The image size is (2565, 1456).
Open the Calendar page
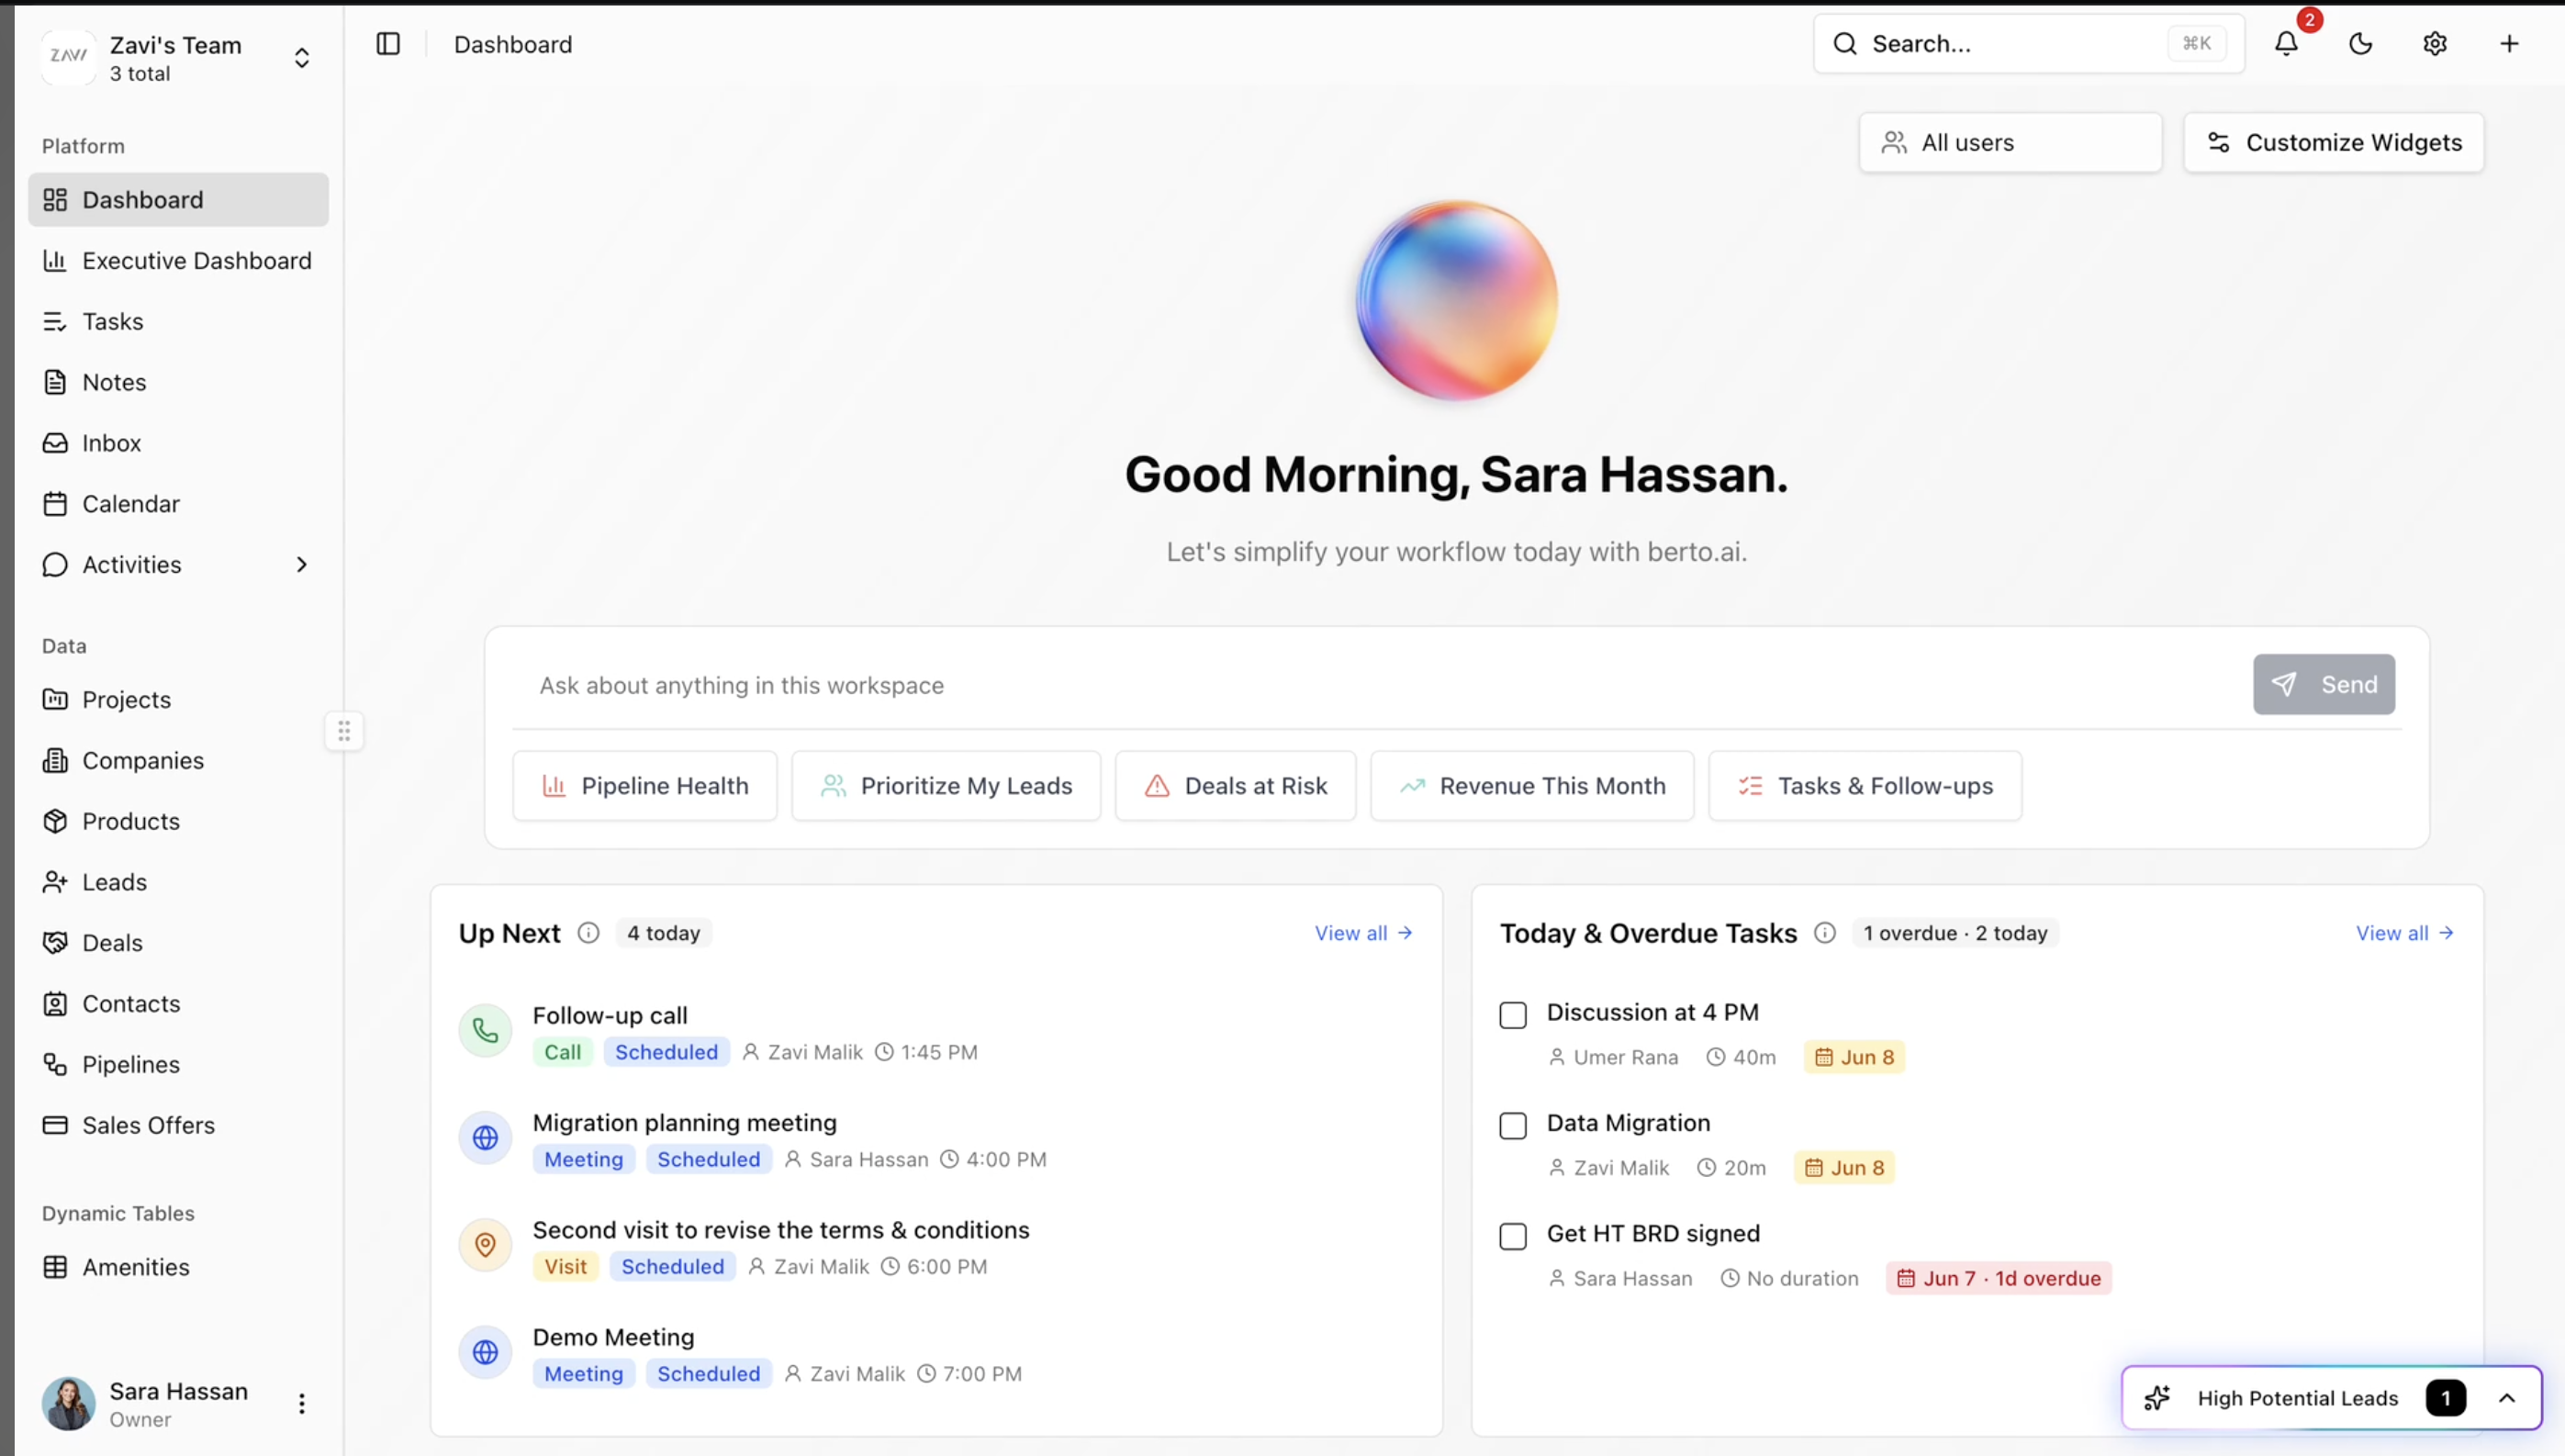click(x=178, y=504)
